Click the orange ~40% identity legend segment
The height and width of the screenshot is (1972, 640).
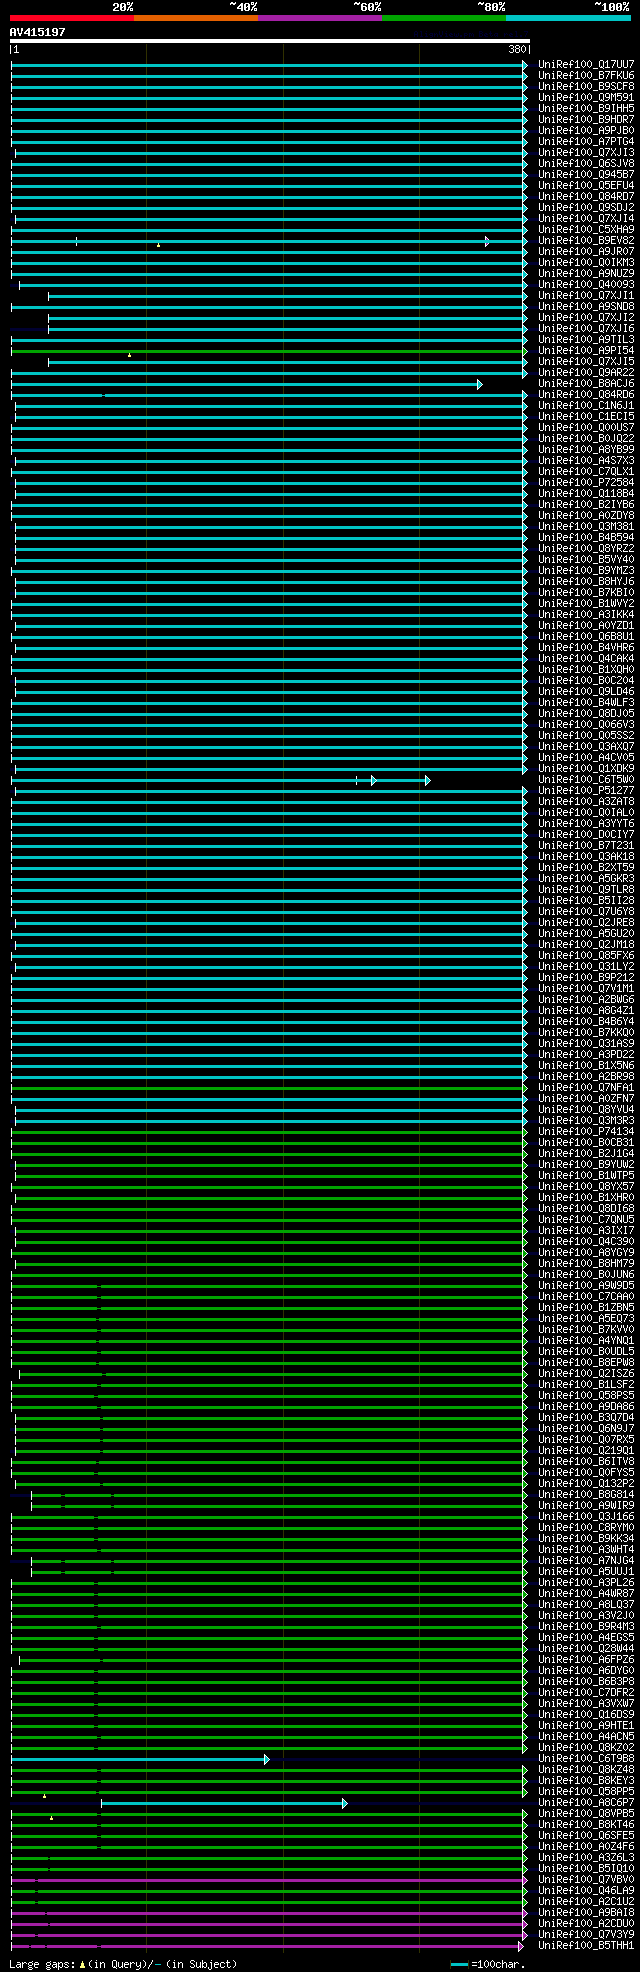coord(196,18)
